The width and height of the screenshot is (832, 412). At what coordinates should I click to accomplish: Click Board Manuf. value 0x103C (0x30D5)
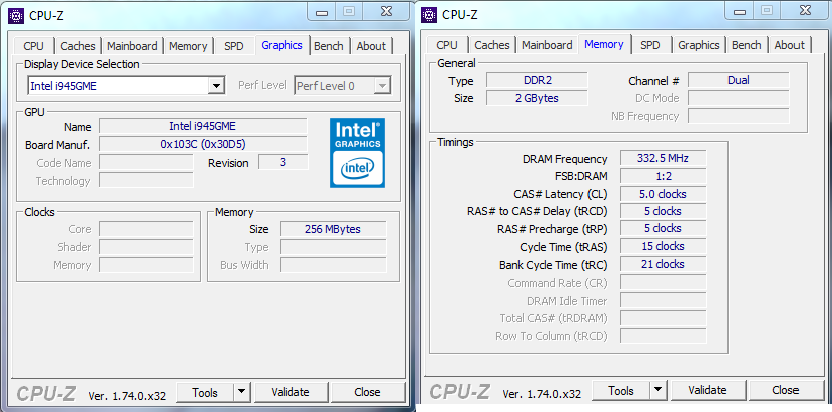203,144
